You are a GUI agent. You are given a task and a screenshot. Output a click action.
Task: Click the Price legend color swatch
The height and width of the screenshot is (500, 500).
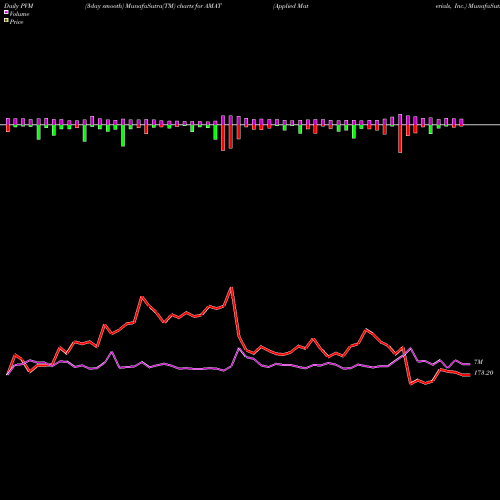click(6, 21)
